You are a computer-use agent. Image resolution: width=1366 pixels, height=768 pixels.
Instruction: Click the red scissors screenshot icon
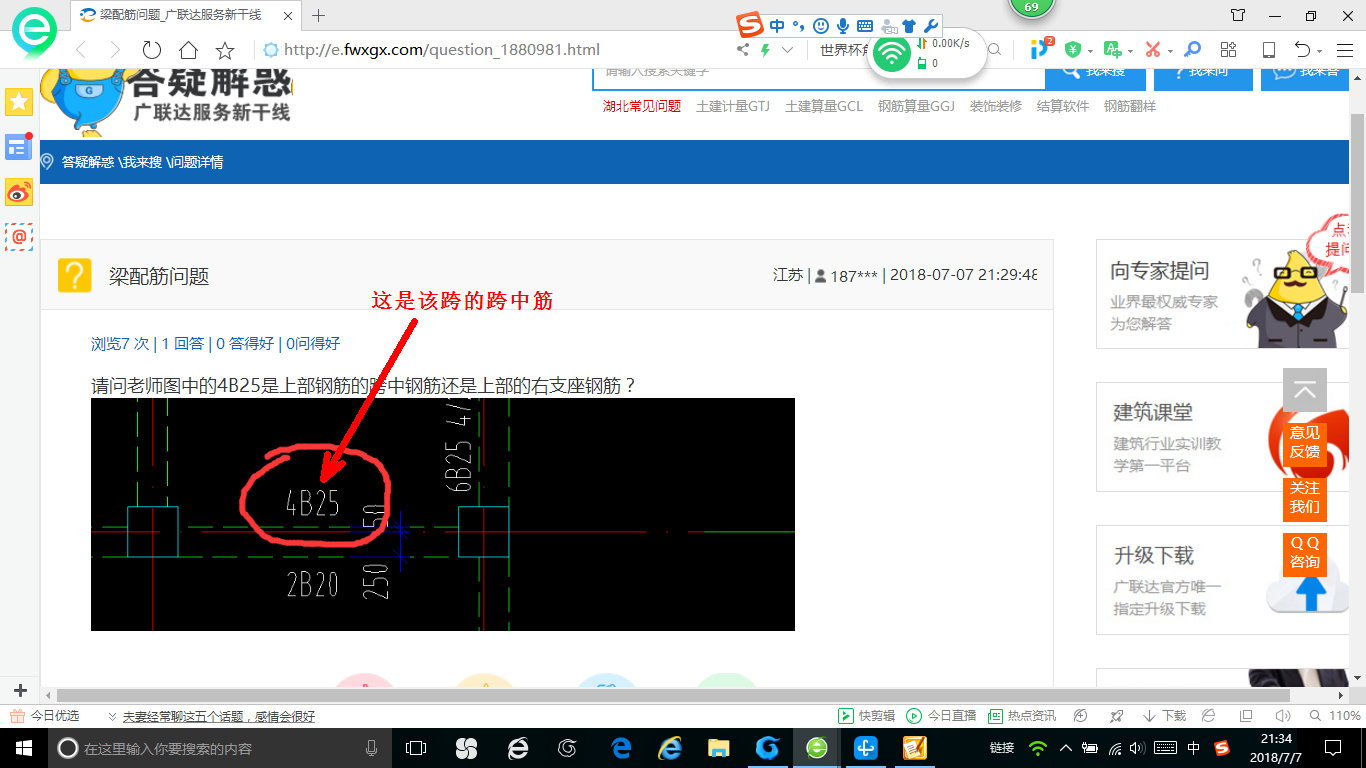click(x=1152, y=49)
